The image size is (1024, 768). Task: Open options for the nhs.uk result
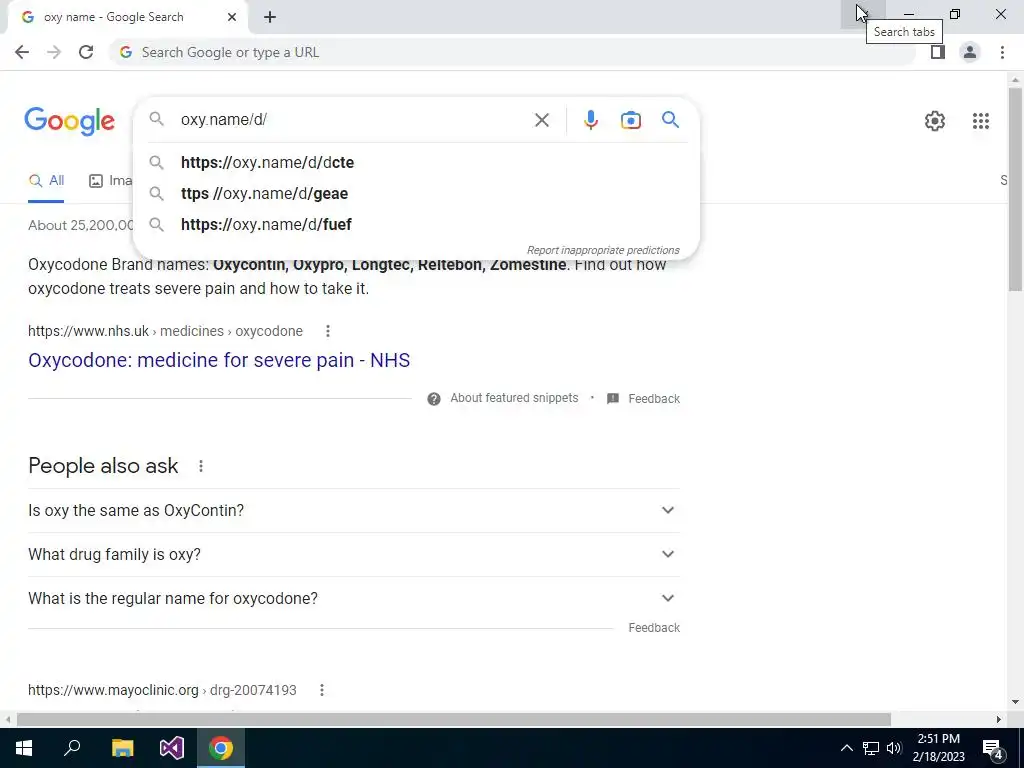[328, 331]
